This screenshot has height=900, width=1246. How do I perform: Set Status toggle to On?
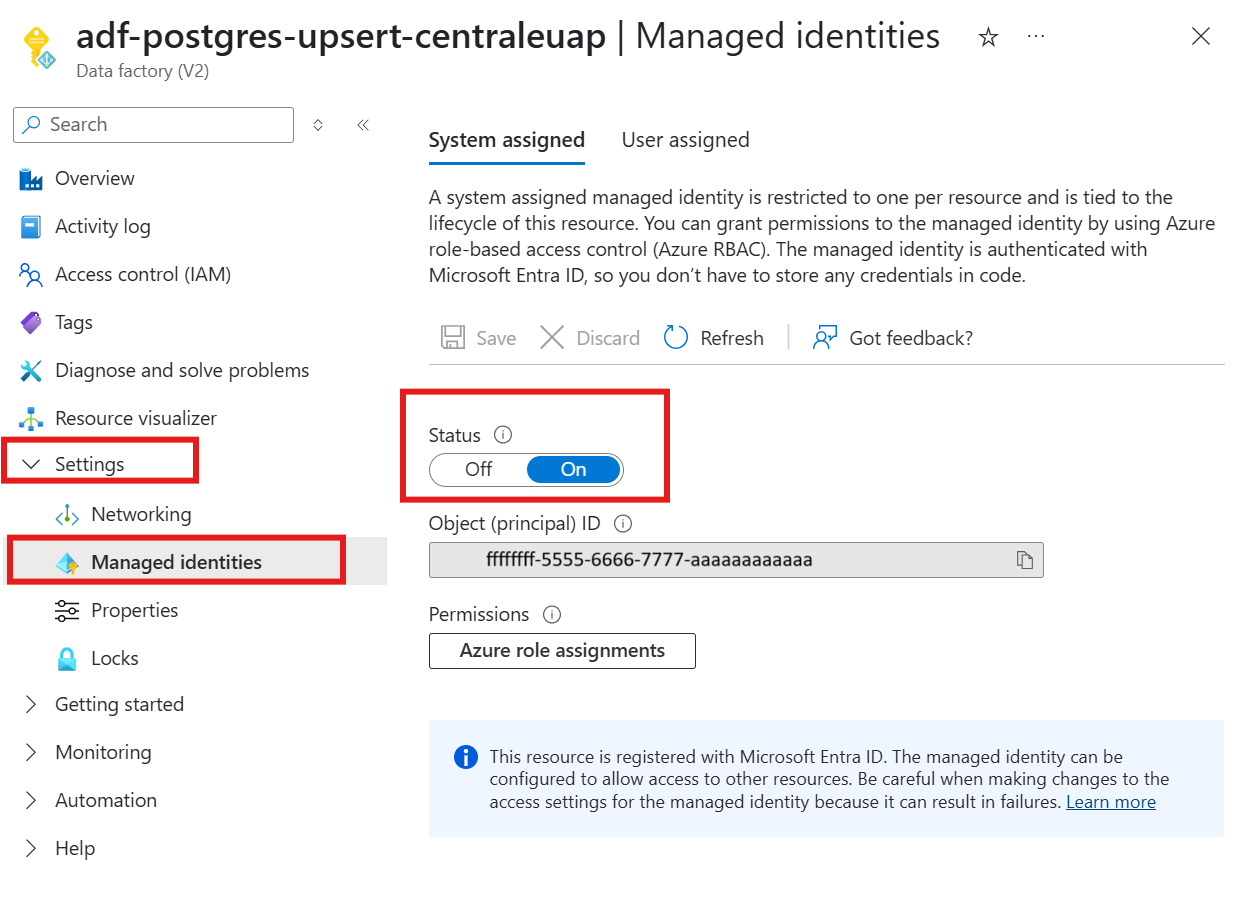[x=573, y=469]
